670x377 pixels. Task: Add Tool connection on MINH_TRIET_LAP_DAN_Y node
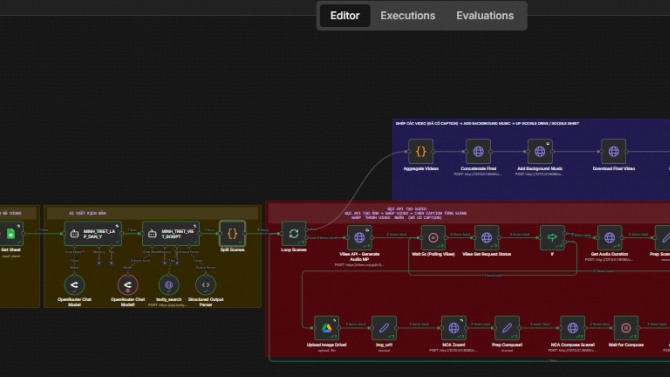click(111, 263)
